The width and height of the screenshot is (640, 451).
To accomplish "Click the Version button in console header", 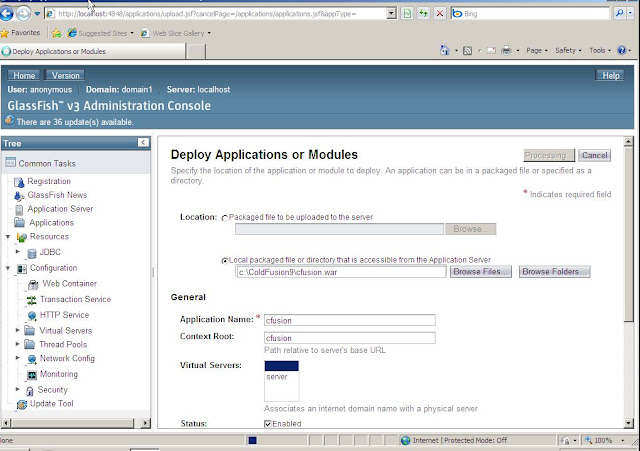I will click(65, 76).
